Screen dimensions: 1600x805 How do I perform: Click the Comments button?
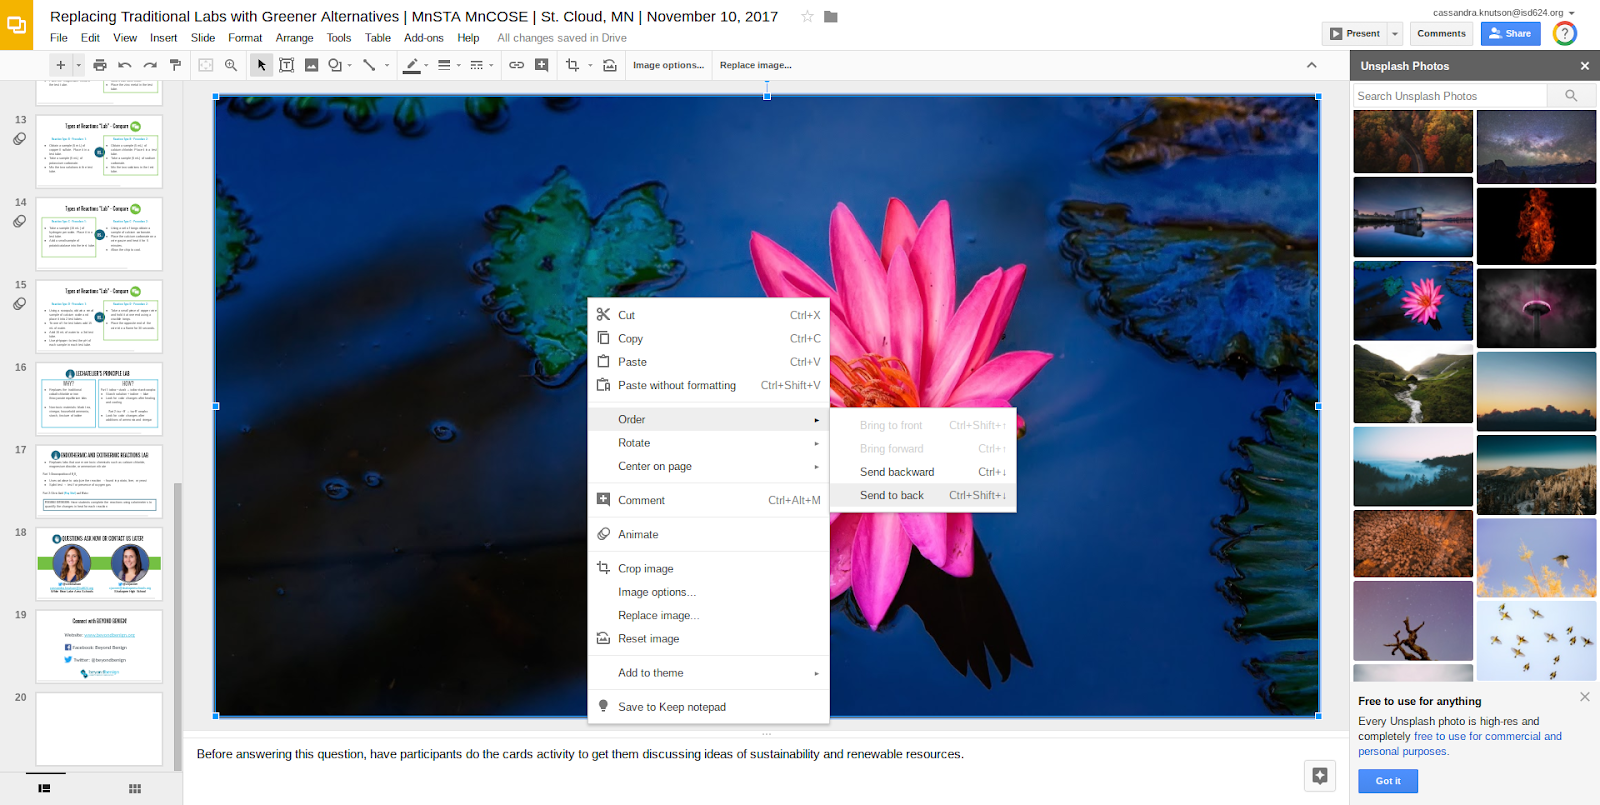click(1441, 33)
